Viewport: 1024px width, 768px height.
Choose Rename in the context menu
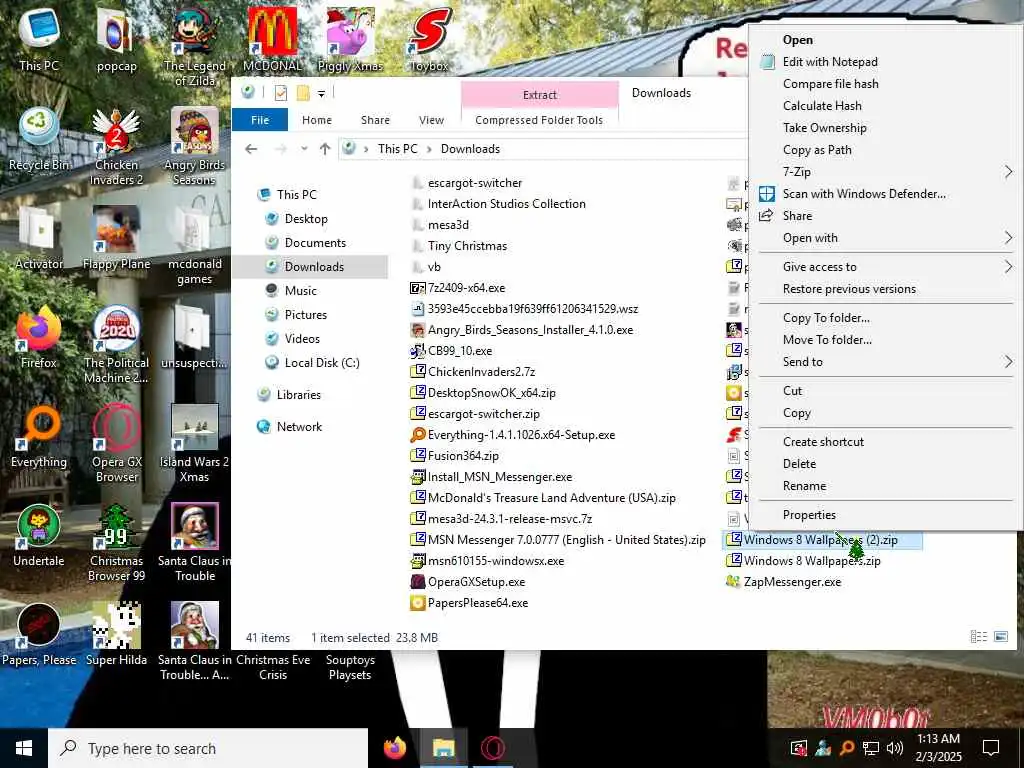point(885,486)
